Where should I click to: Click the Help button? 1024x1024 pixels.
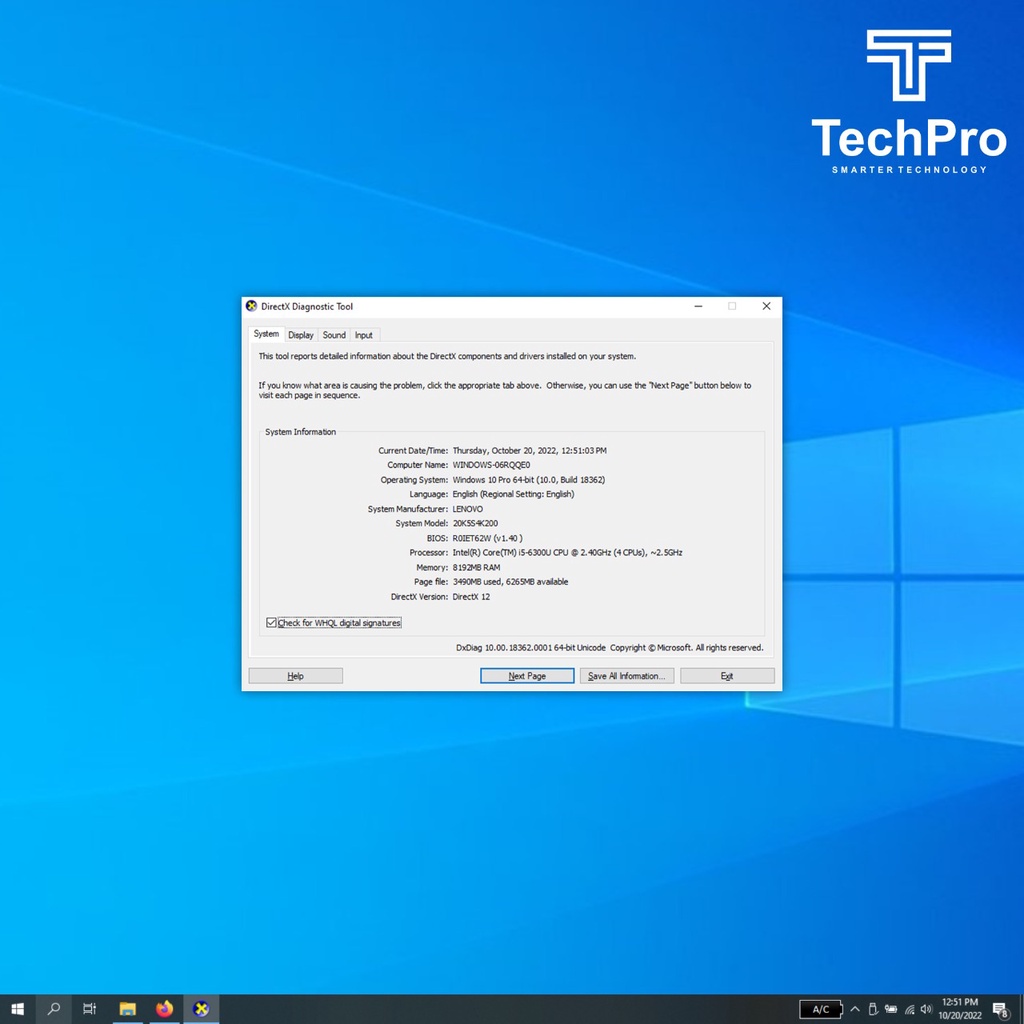(295, 676)
